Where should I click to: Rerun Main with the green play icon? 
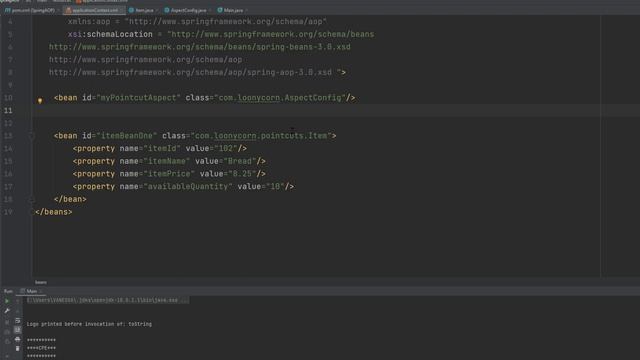[x=7, y=301]
